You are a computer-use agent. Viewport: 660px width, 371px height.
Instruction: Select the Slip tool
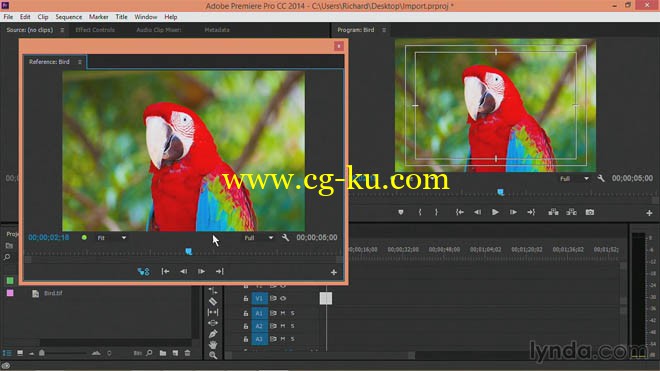click(x=213, y=312)
